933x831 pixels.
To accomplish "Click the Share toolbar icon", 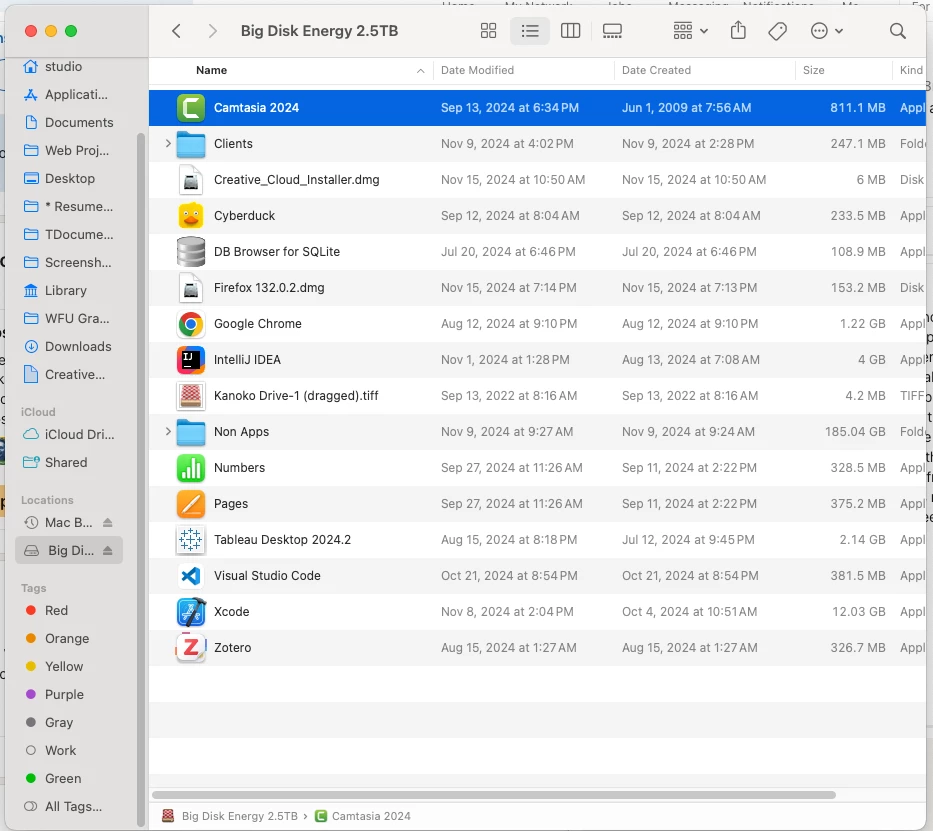I will pos(738,30).
